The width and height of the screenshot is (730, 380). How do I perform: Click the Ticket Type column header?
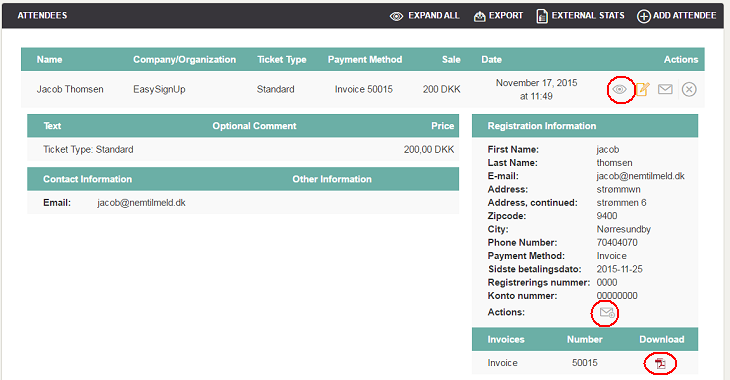[282, 60]
